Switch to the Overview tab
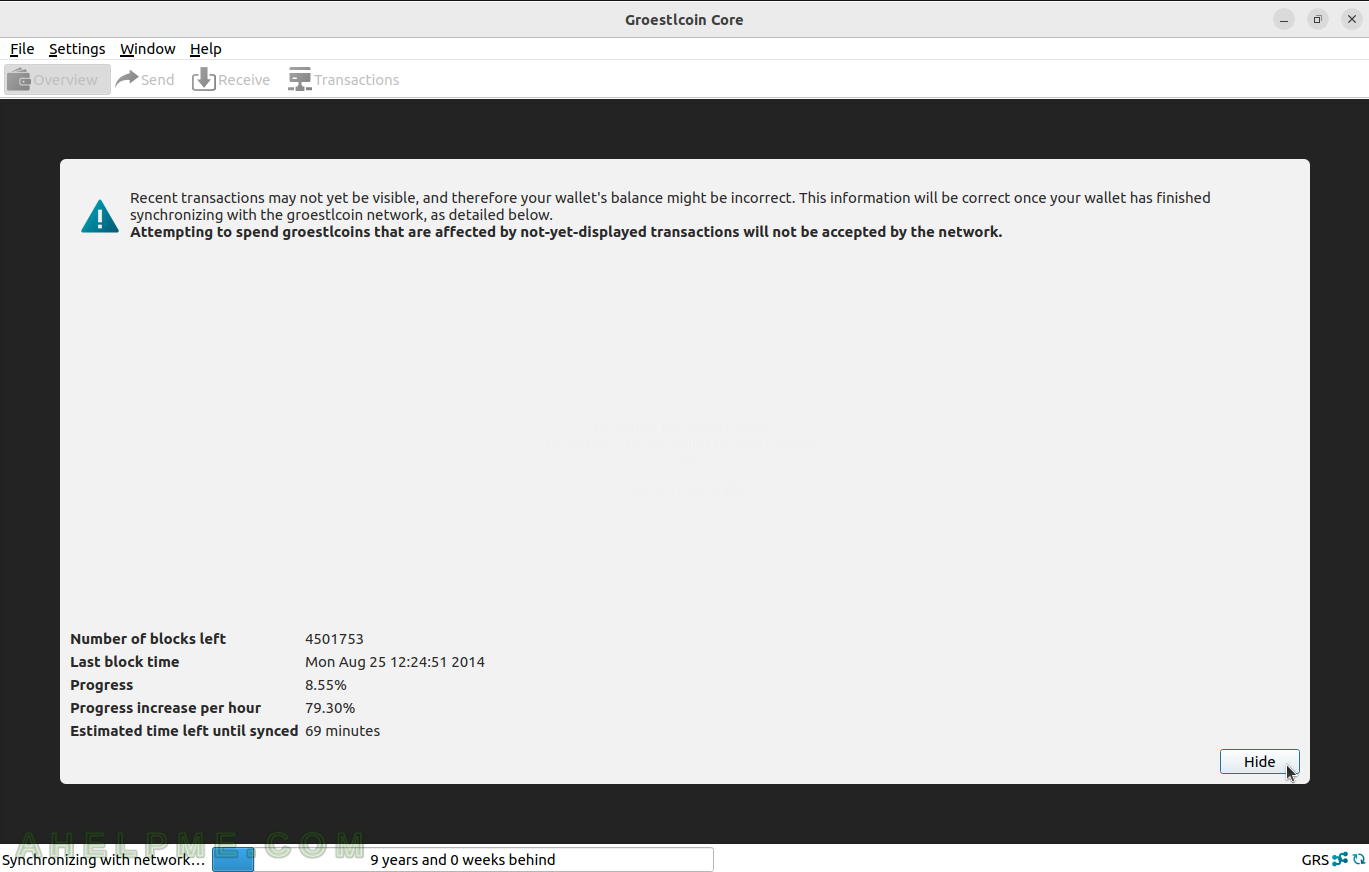This screenshot has width=1369, height=872. [x=57, y=80]
